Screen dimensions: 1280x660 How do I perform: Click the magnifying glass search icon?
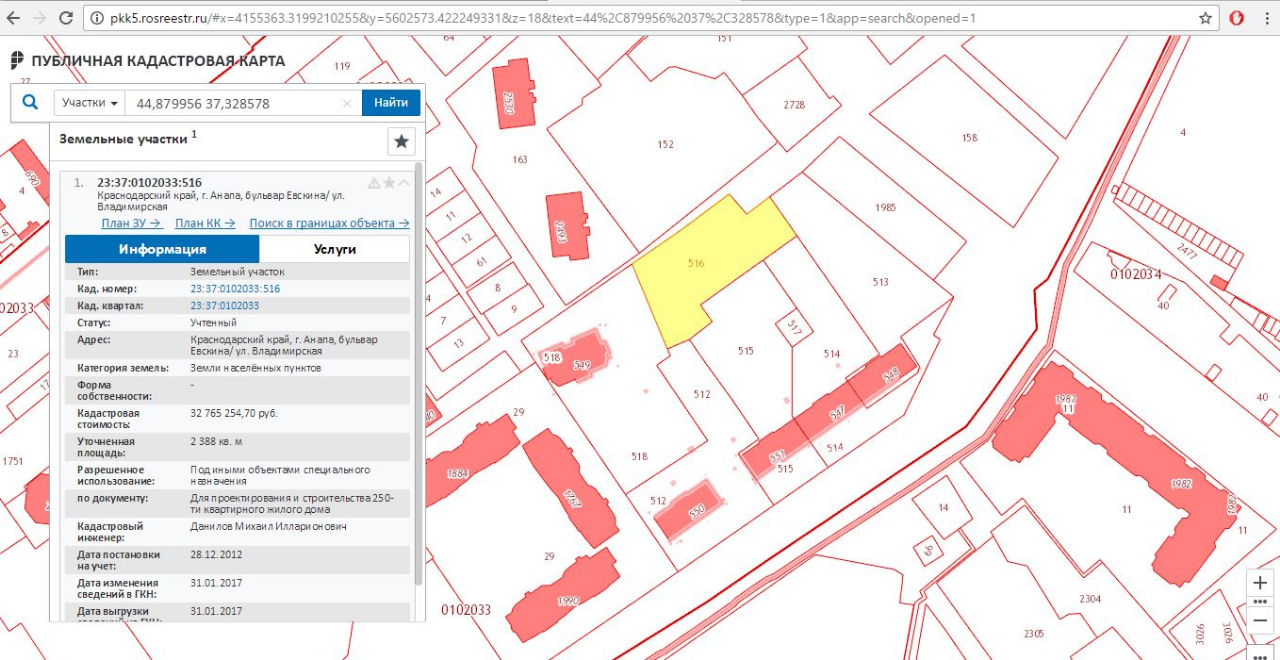coord(30,102)
